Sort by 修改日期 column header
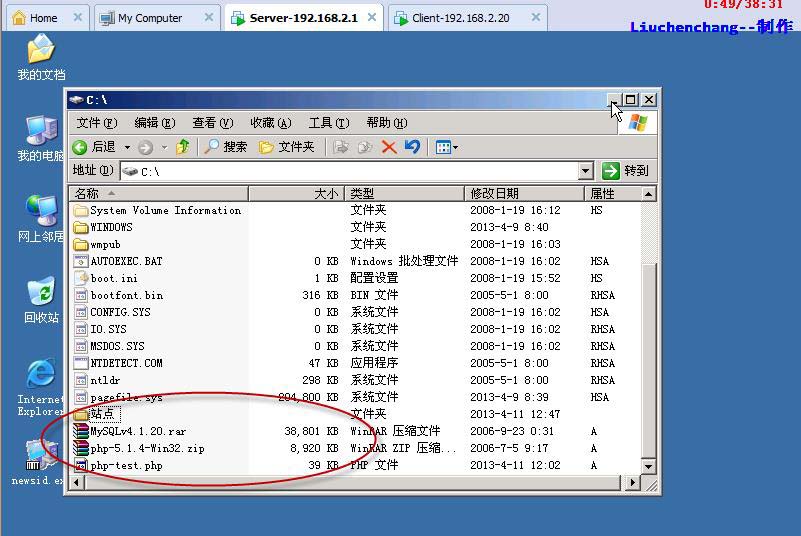801x536 pixels. pos(524,194)
